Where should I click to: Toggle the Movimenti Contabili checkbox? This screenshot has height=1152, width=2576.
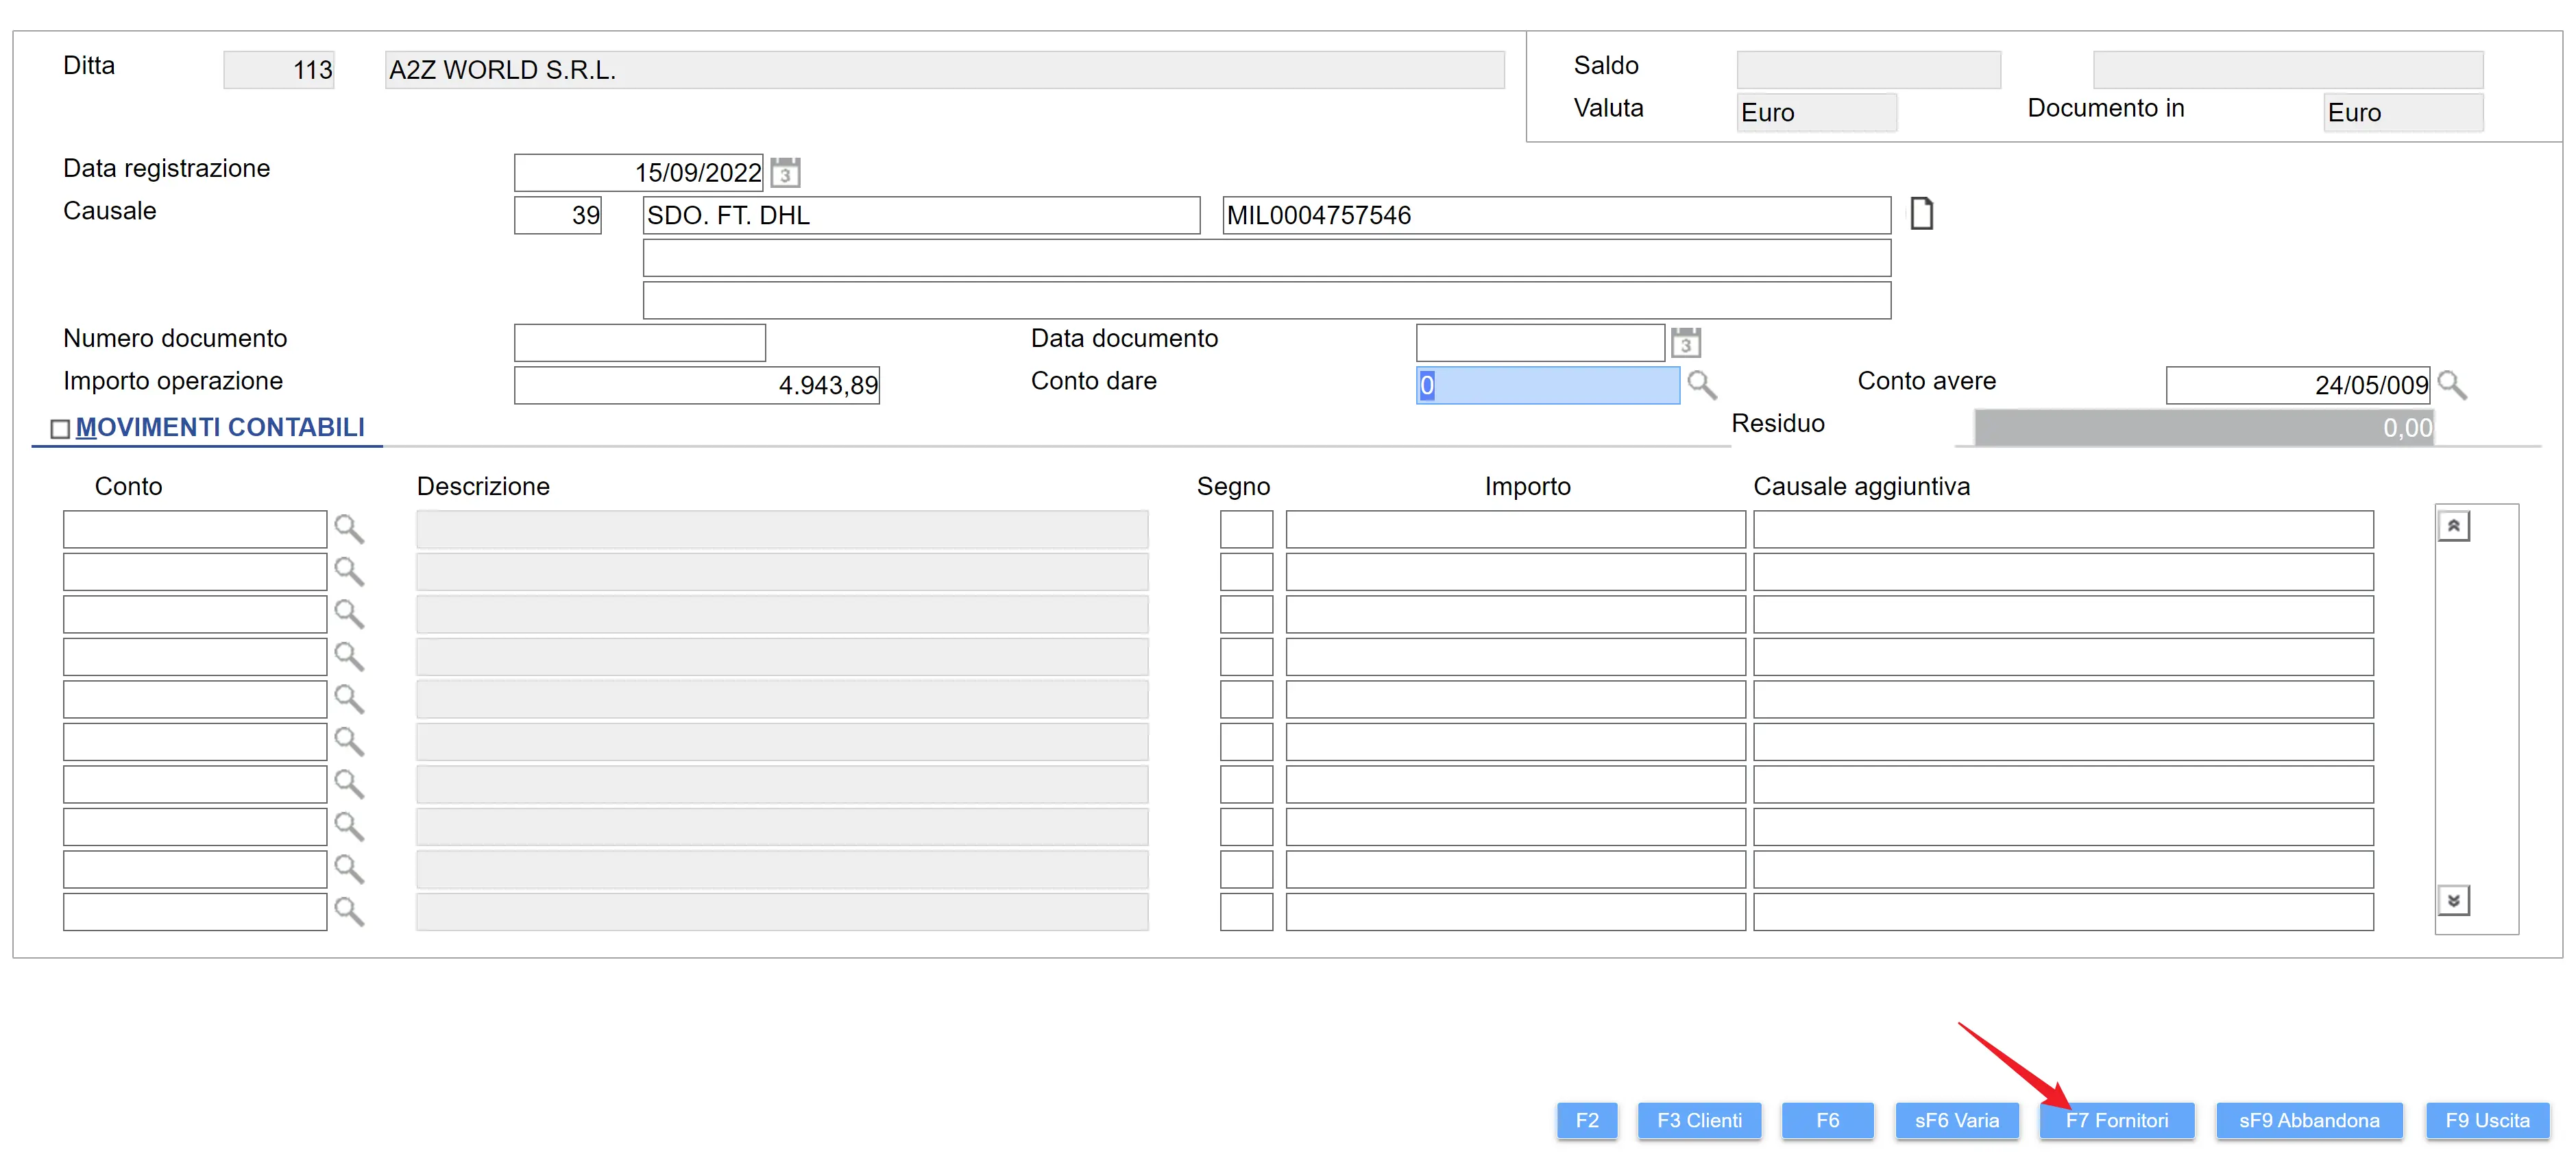tap(60, 429)
